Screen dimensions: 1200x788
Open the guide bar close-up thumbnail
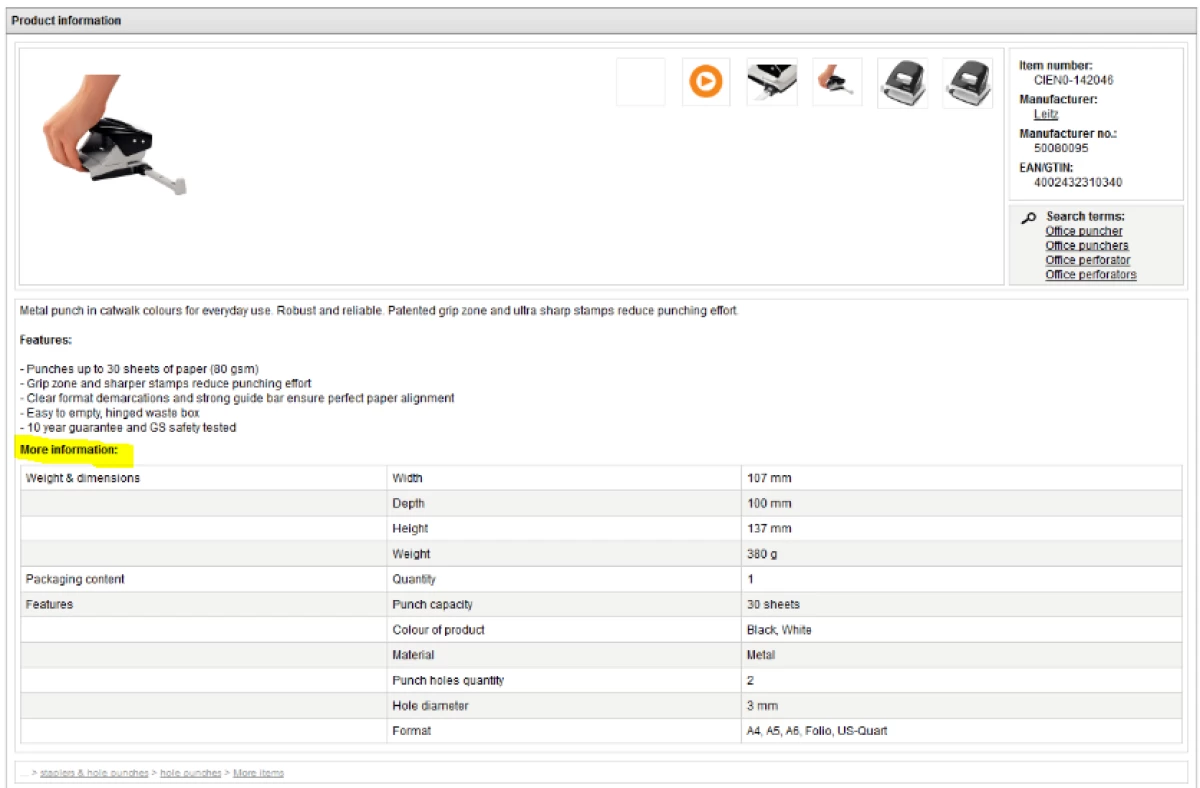772,82
